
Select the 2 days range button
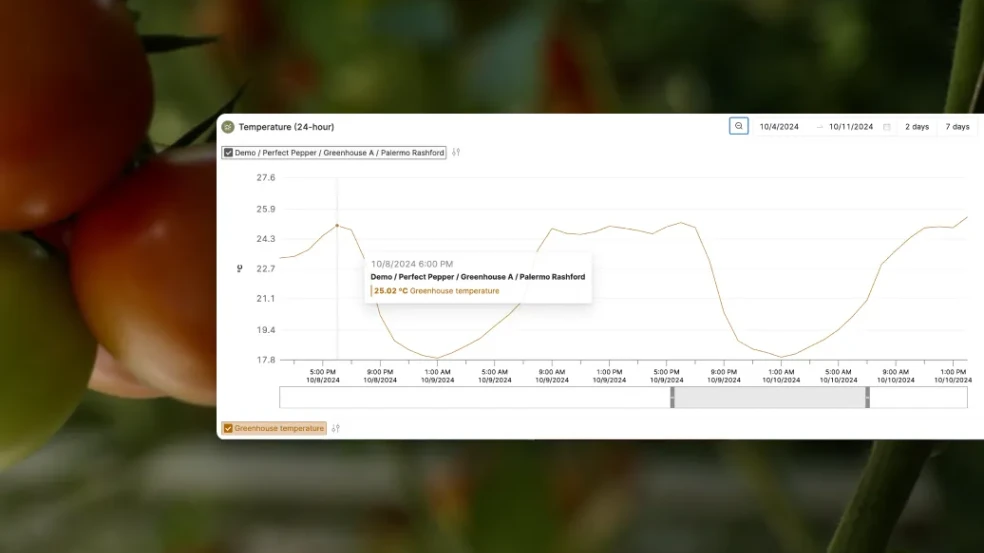(x=917, y=127)
